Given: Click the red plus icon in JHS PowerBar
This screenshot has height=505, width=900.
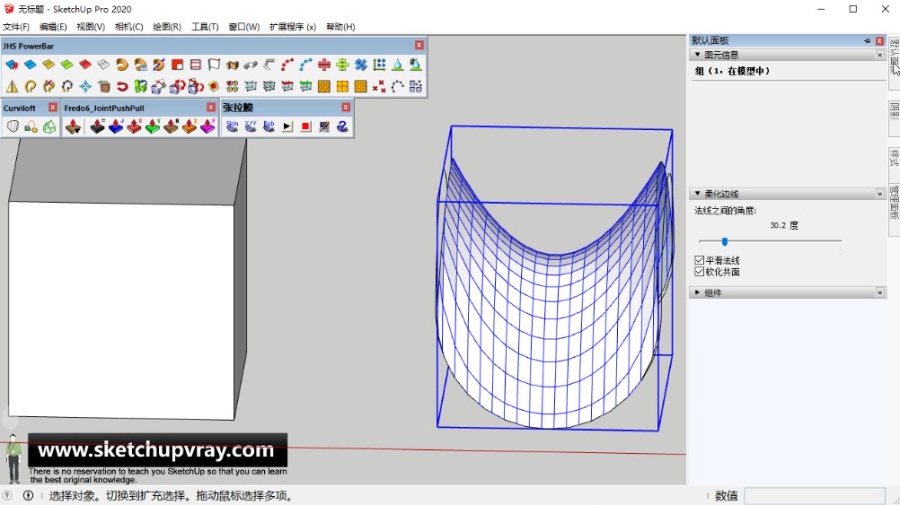Looking at the screenshot, I should tap(324, 65).
